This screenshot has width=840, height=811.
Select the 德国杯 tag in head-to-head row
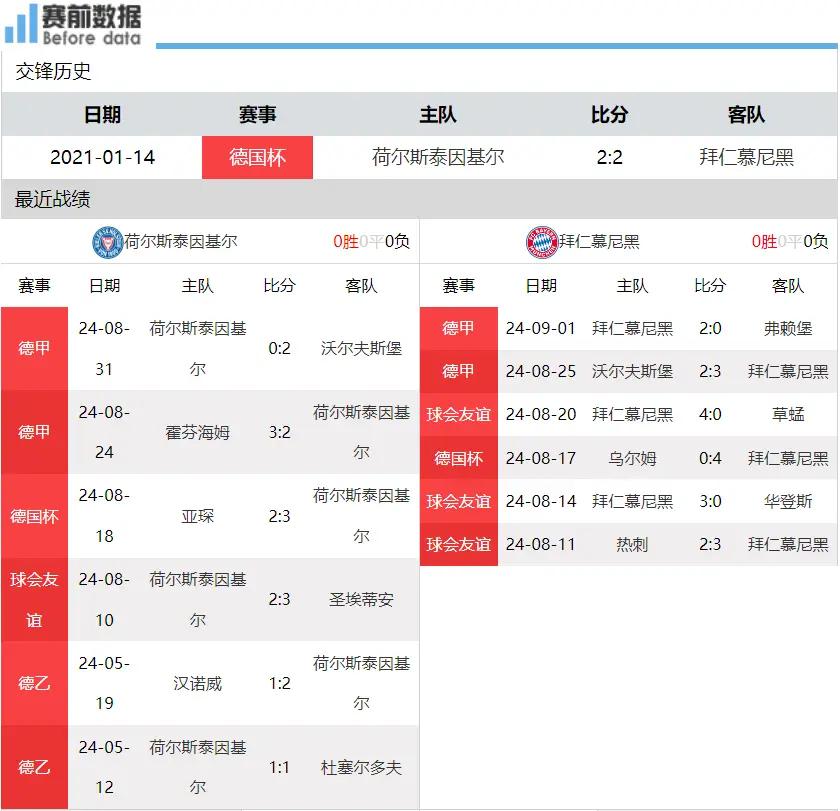pos(257,157)
